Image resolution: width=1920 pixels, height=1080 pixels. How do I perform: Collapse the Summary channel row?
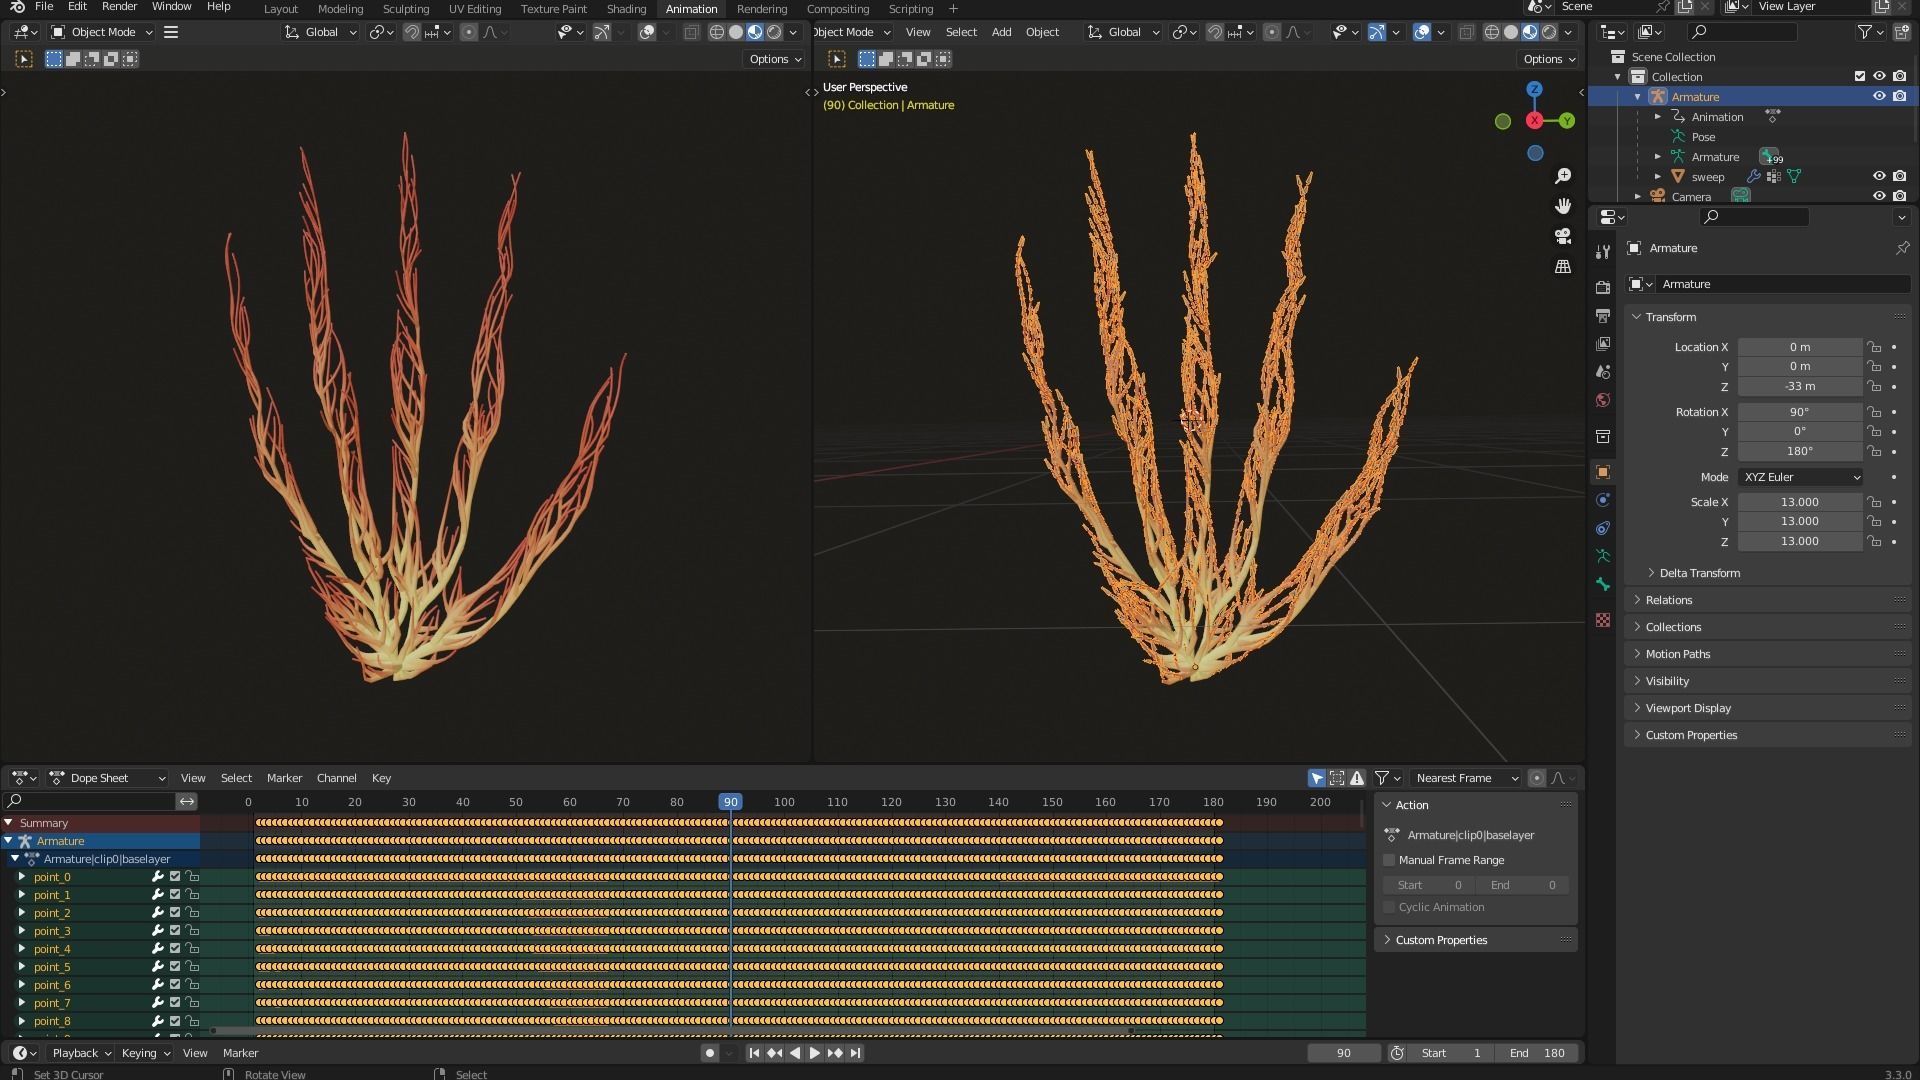(8, 823)
